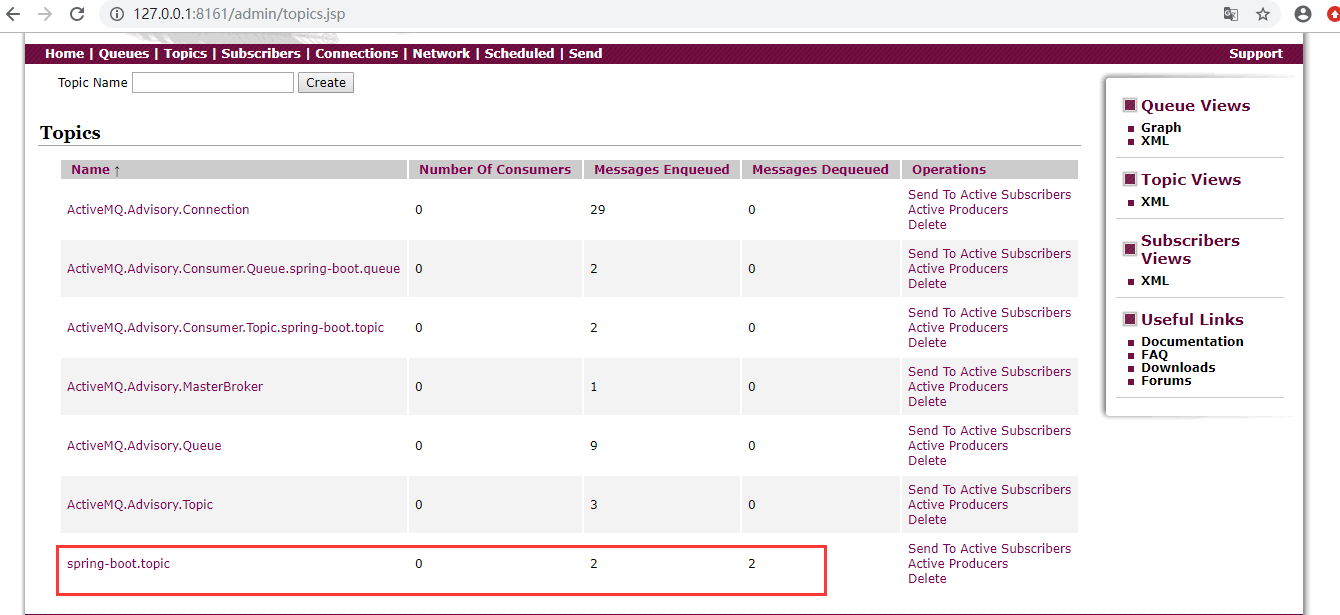
Task: Click the address bar URL
Action: pos(240,14)
